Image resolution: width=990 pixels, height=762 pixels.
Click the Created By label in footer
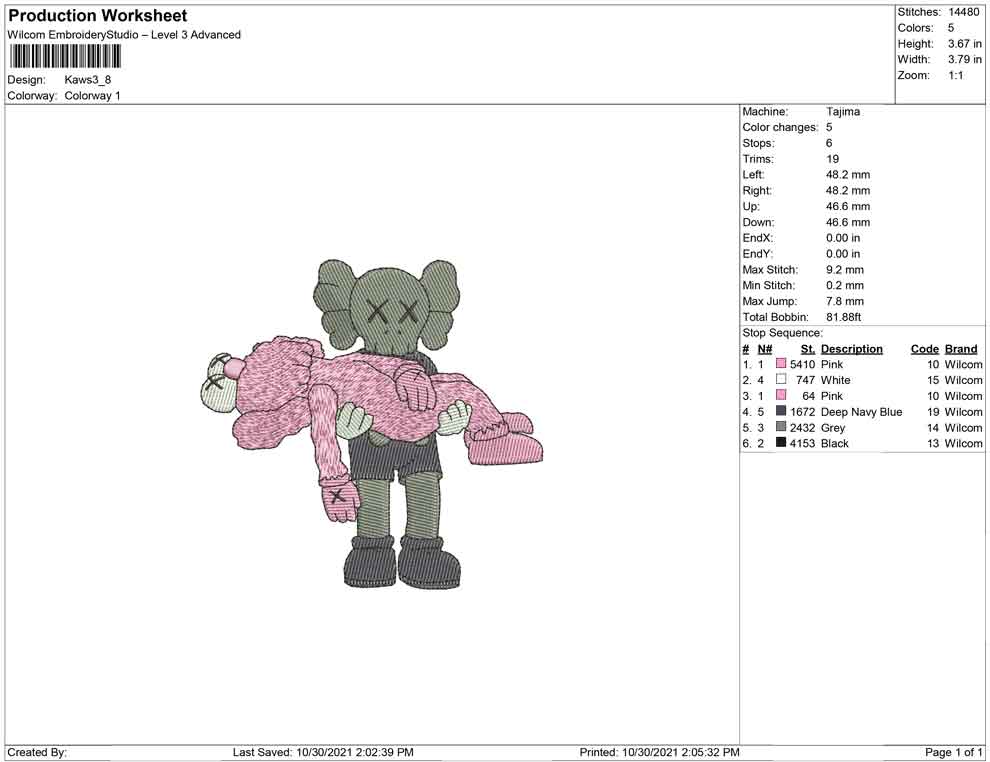point(37,752)
